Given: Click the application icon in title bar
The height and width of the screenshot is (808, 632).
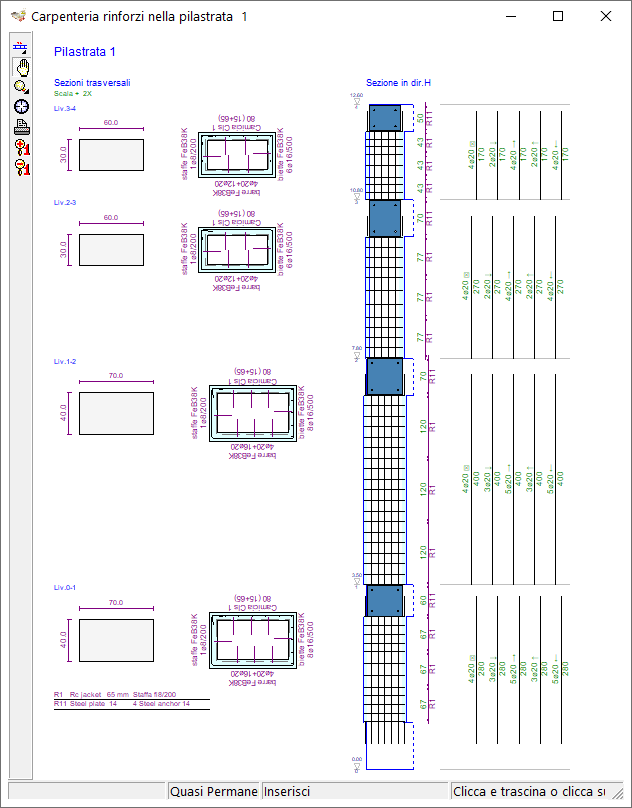Looking at the screenshot, I should pyautogui.click(x=17, y=16).
